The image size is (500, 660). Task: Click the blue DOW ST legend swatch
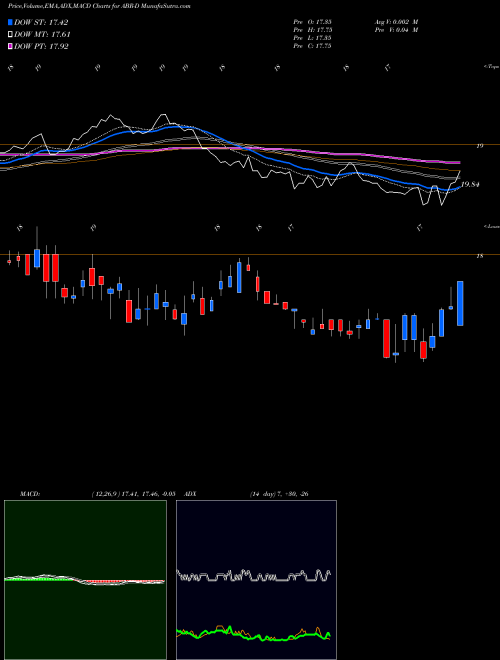point(11,23)
